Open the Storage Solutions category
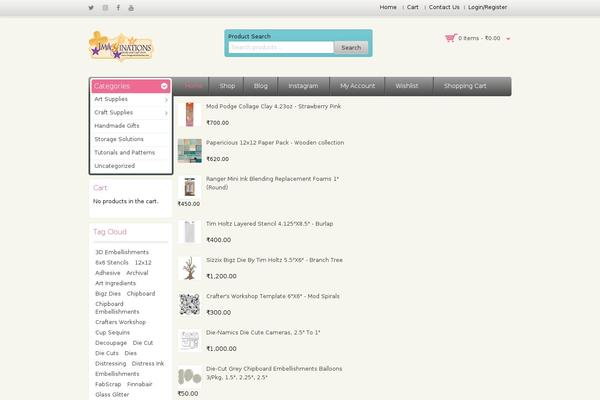 pos(119,139)
